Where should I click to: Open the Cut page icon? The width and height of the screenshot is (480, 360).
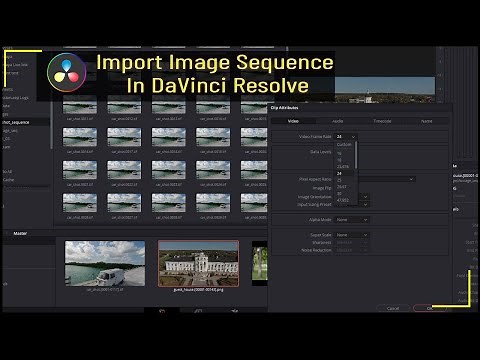(x=198, y=311)
